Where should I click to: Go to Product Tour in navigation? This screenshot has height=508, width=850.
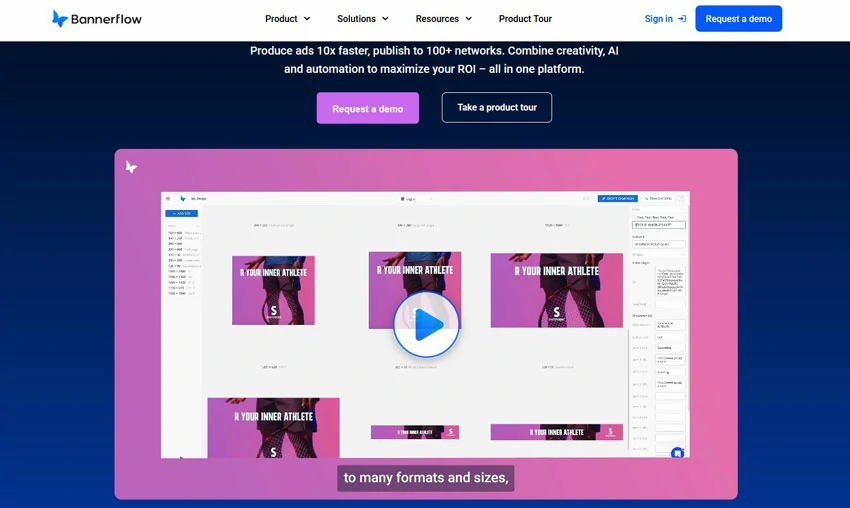point(525,19)
